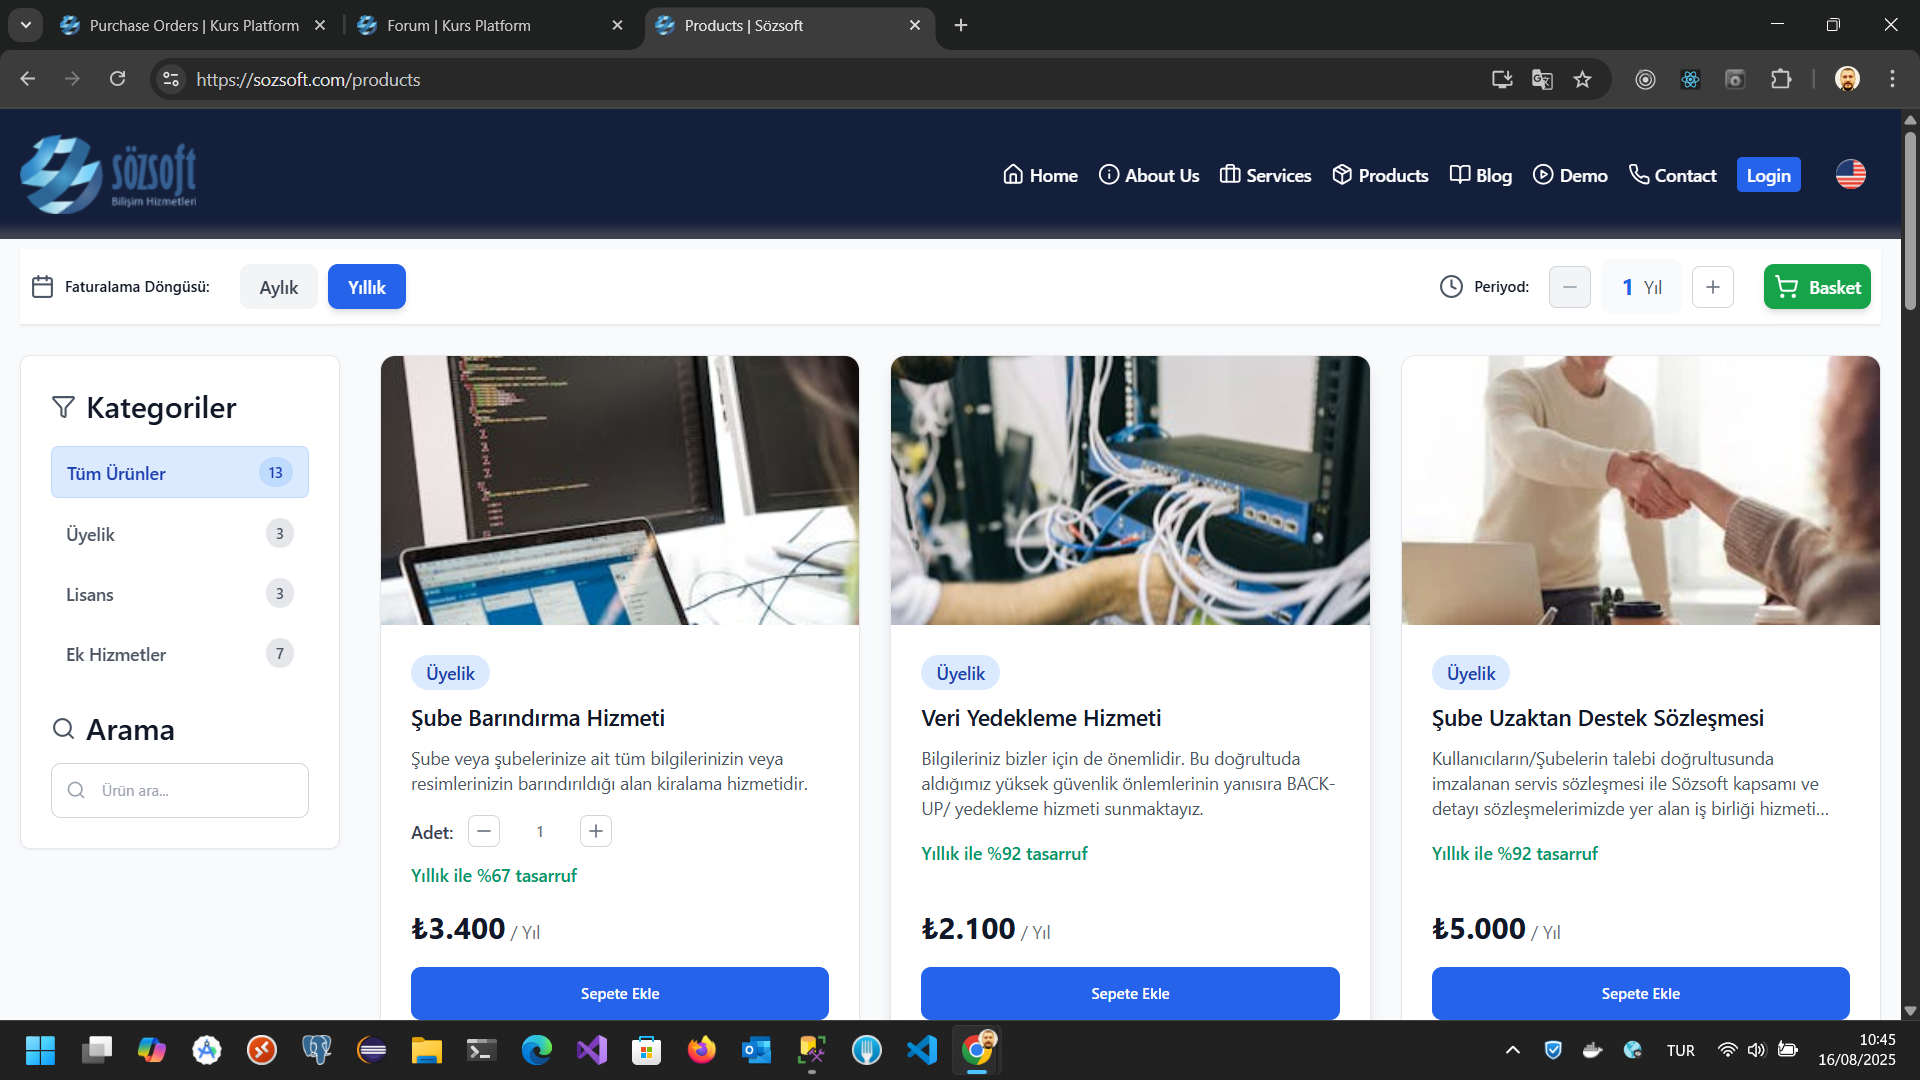The image size is (1920, 1080).
Task: Add Veri Yedekleme Hizmeti to basket
Action: [1129, 993]
